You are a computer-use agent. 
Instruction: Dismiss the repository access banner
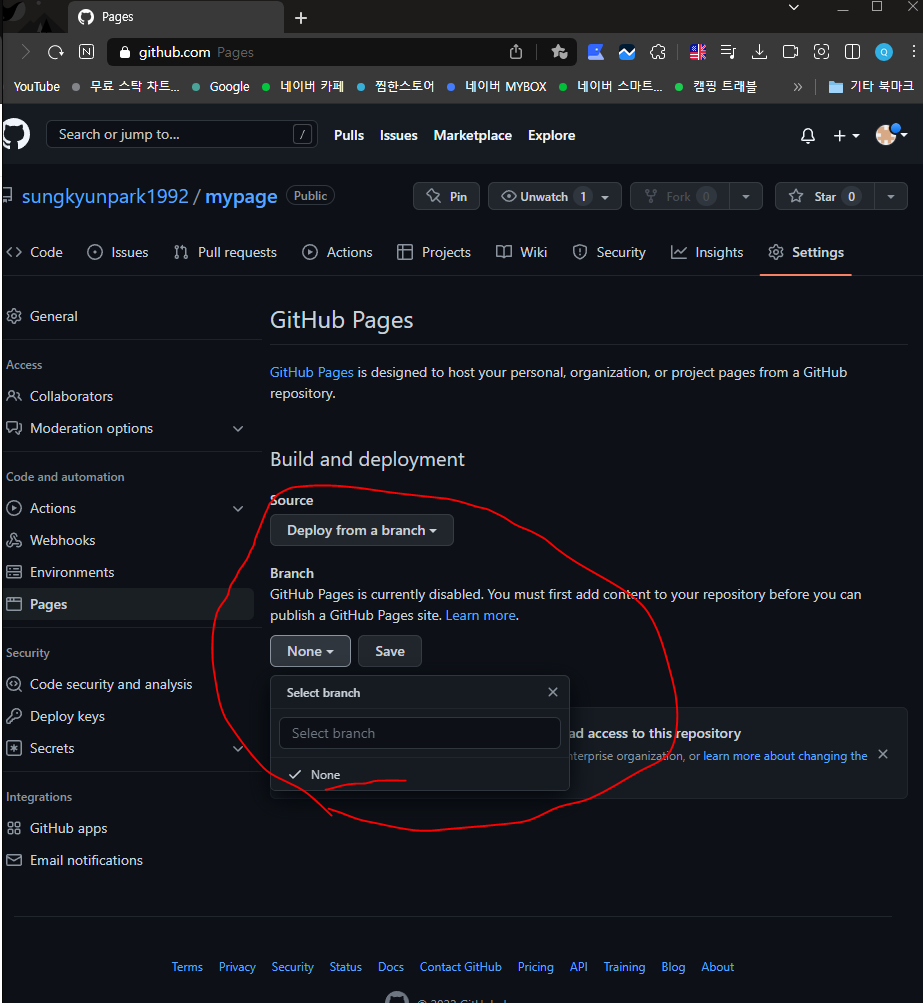pyautogui.click(x=883, y=754)
